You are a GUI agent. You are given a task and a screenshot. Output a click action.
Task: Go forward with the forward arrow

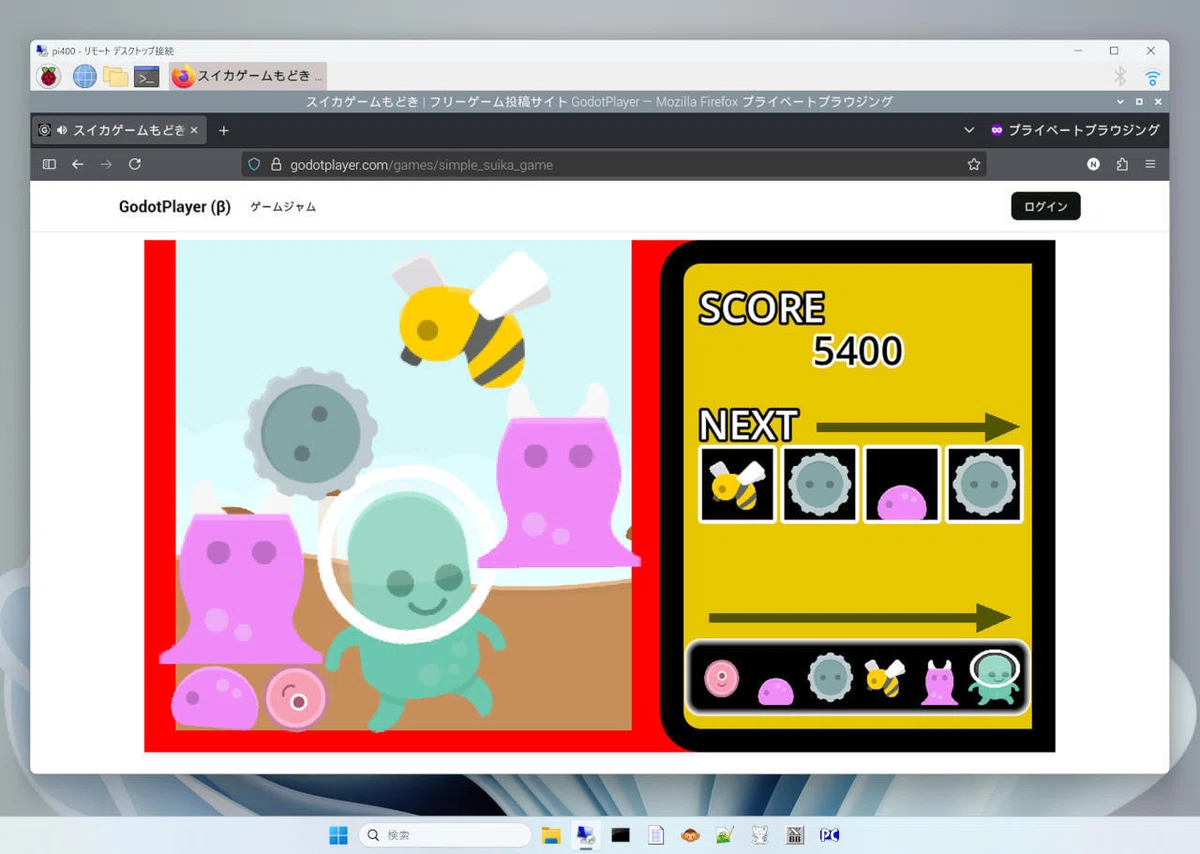tap(106, 164)
